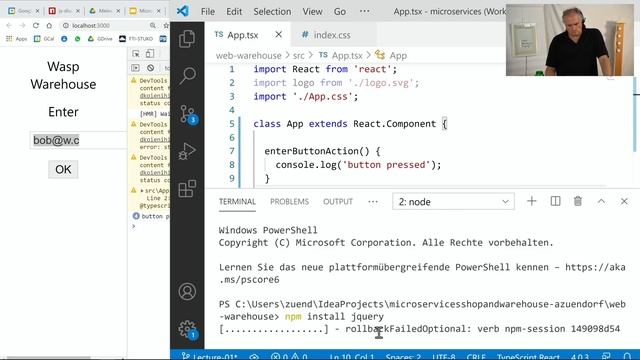Open the notifications bell in the status bar
Screen dimensions: 640x360
click(x=627, y=356)
